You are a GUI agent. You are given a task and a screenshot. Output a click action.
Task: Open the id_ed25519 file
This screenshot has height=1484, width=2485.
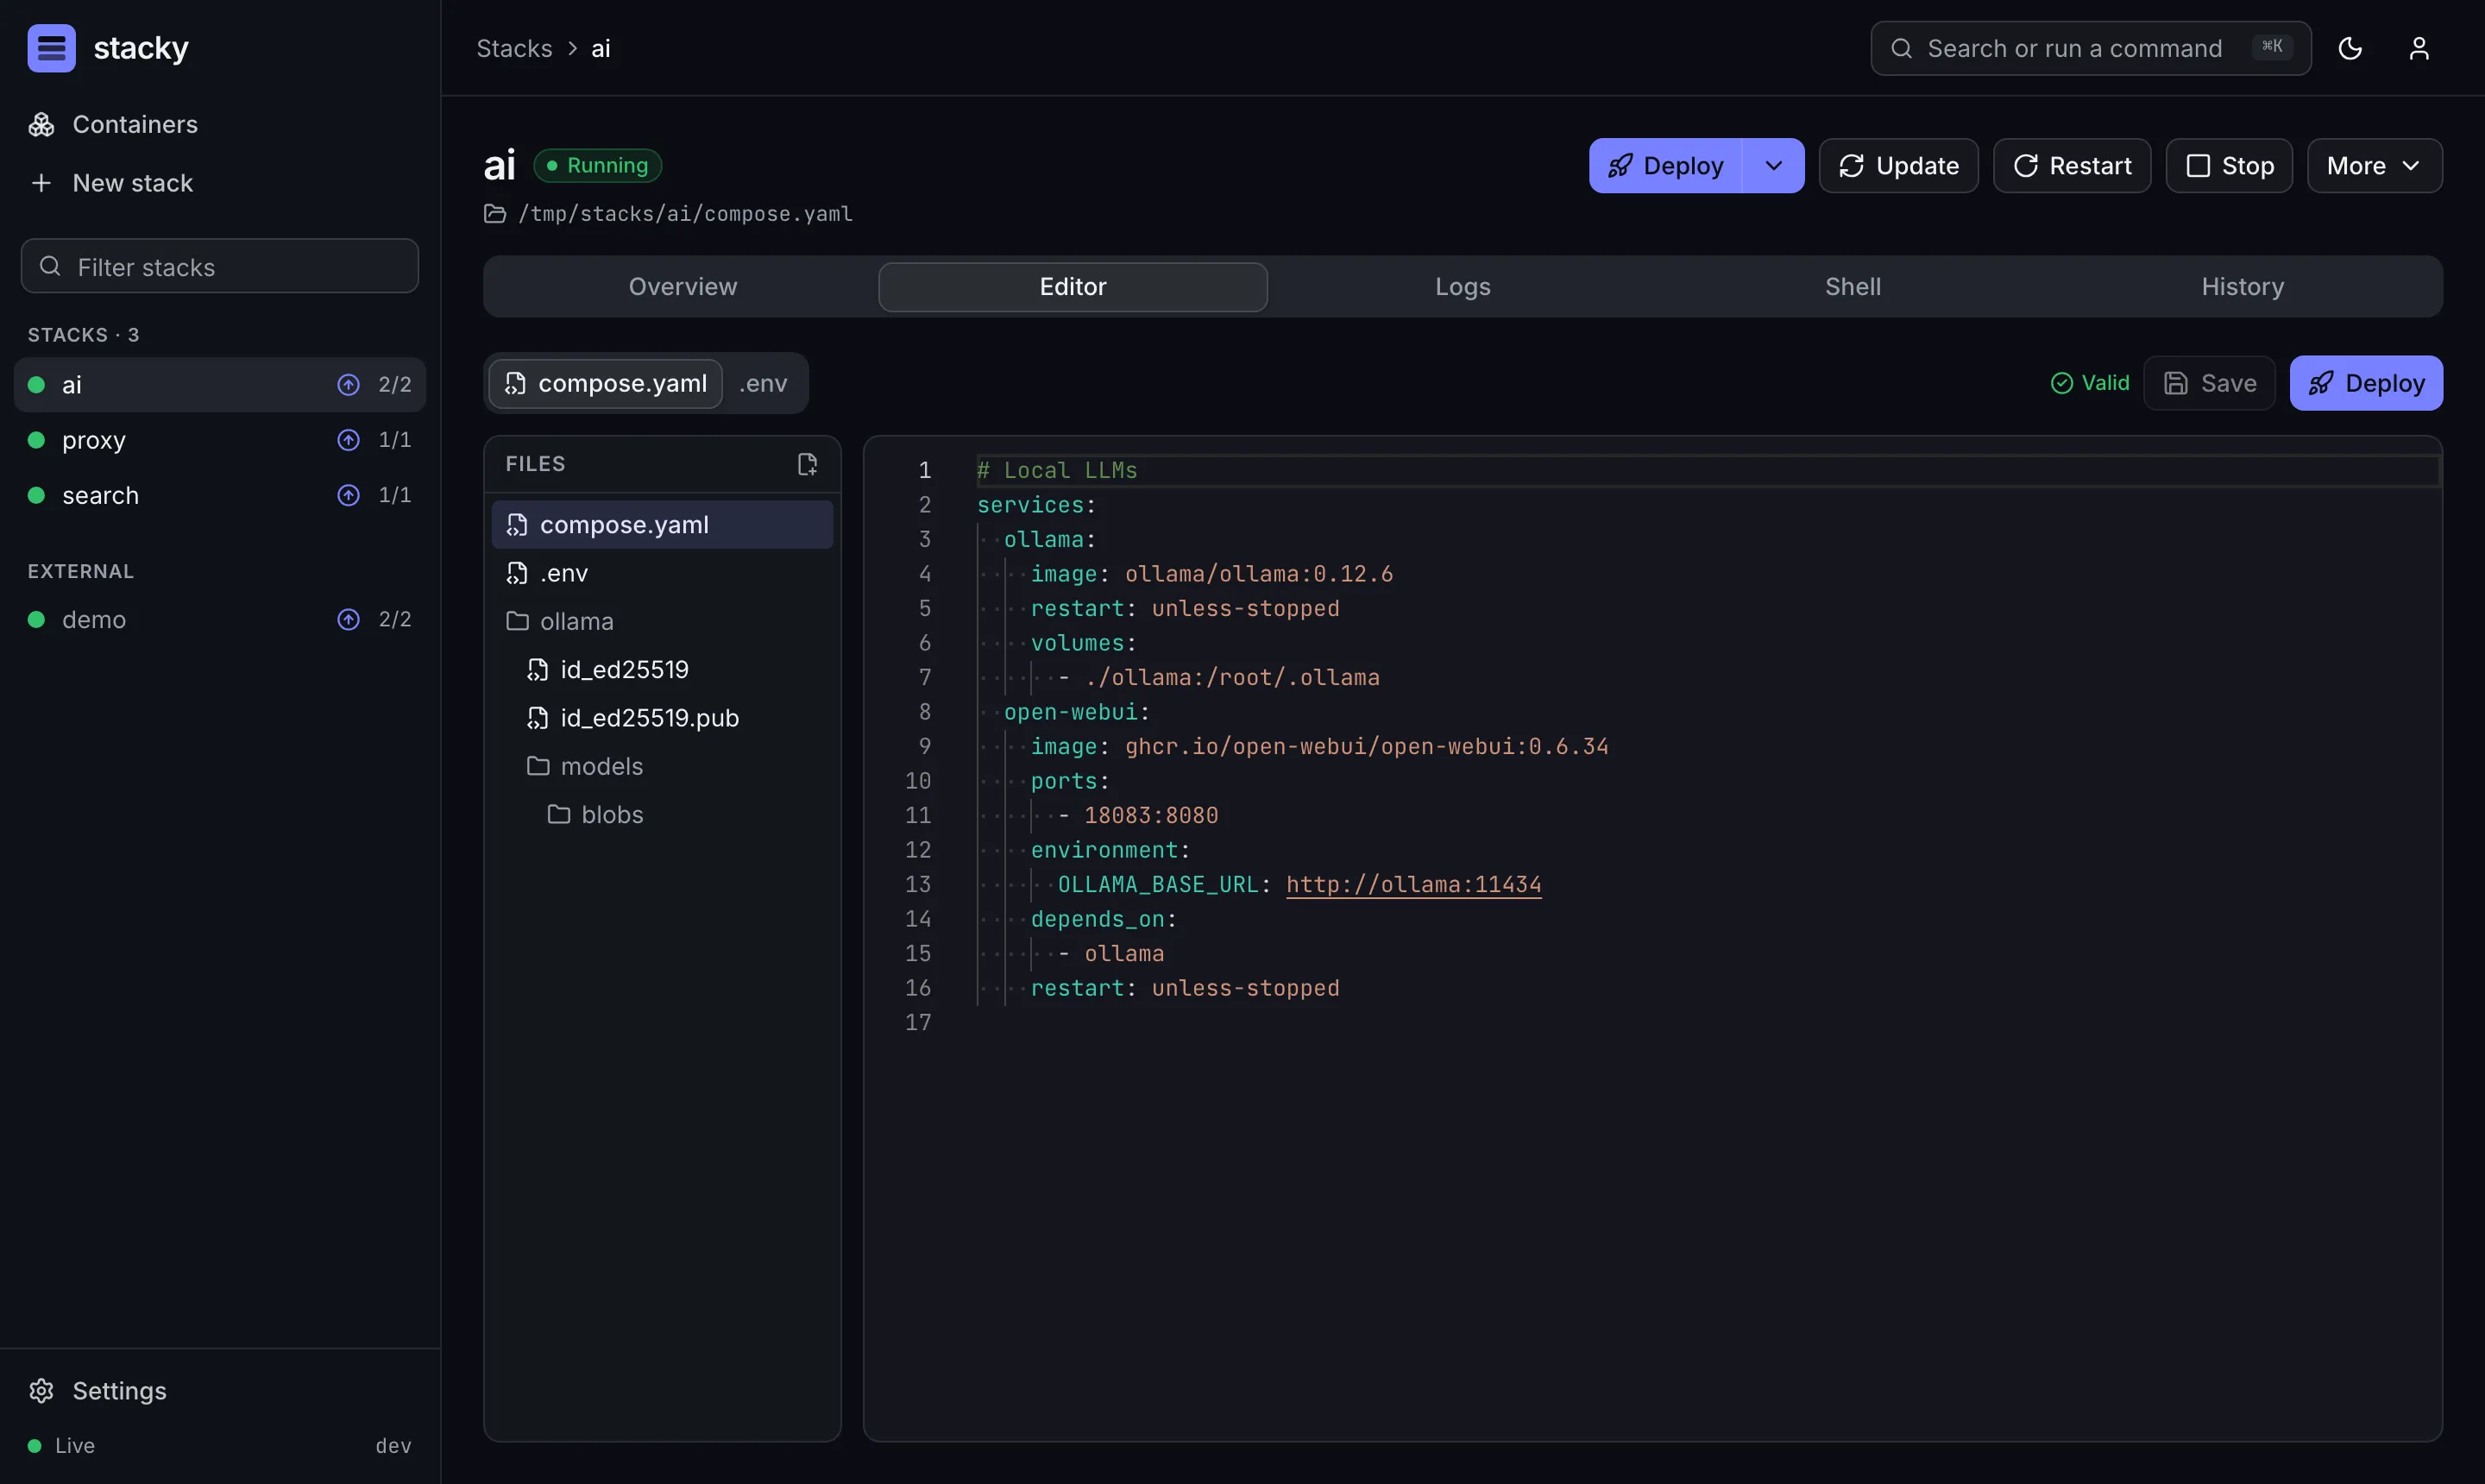tap(662, 669)
